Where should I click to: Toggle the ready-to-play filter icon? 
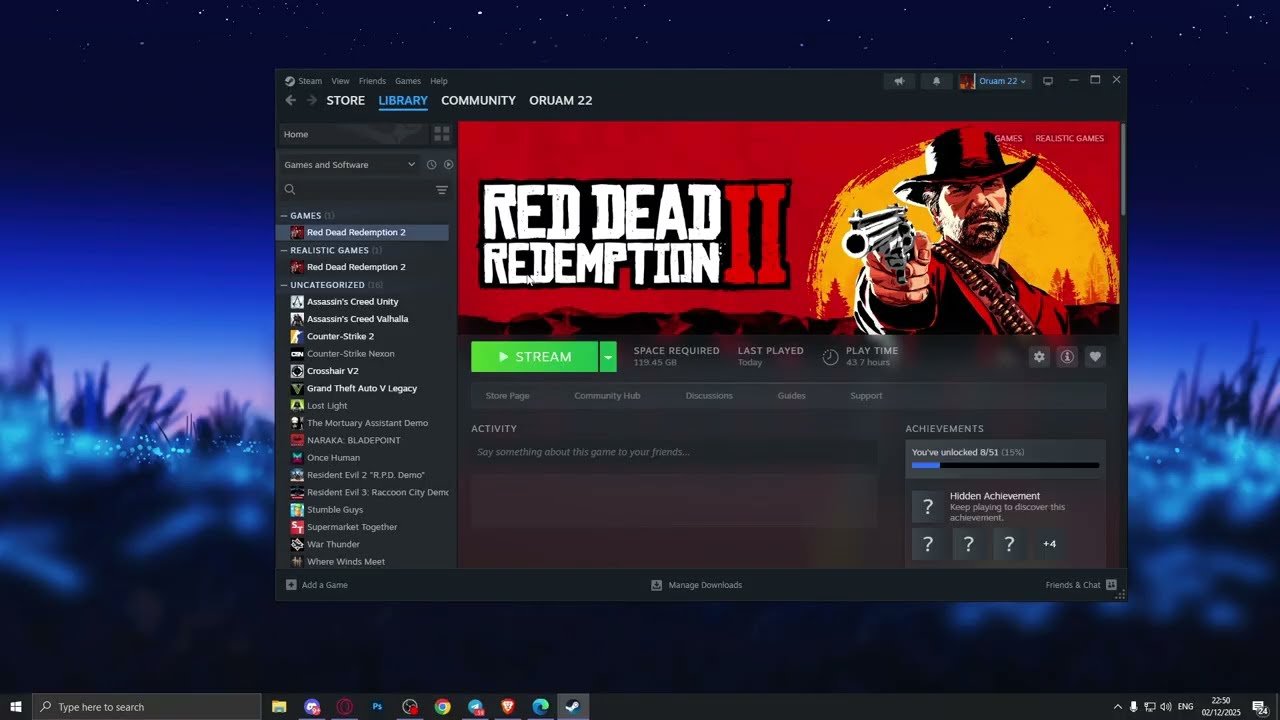[448, 165]
